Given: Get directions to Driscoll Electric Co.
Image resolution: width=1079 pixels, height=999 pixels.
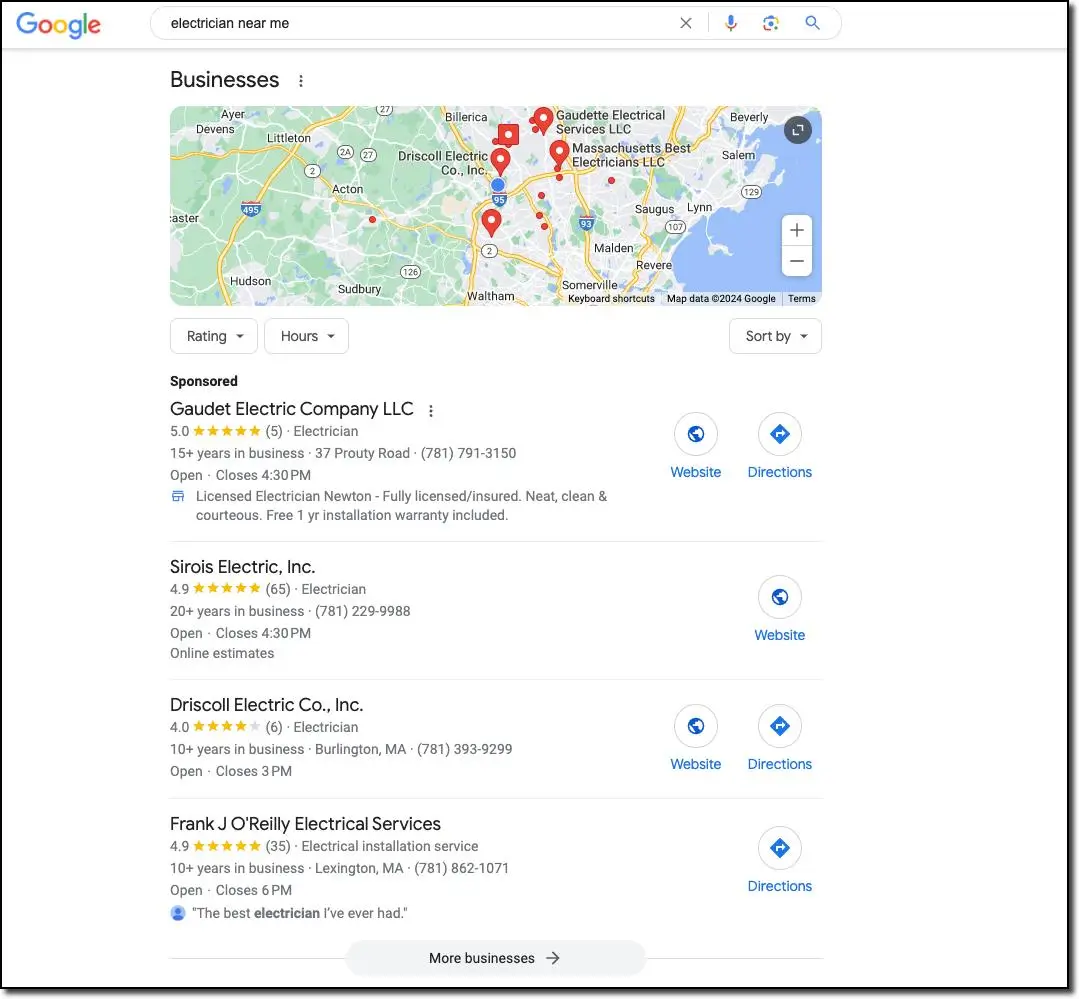Looking at the screenshot, I should click(780, 738).
